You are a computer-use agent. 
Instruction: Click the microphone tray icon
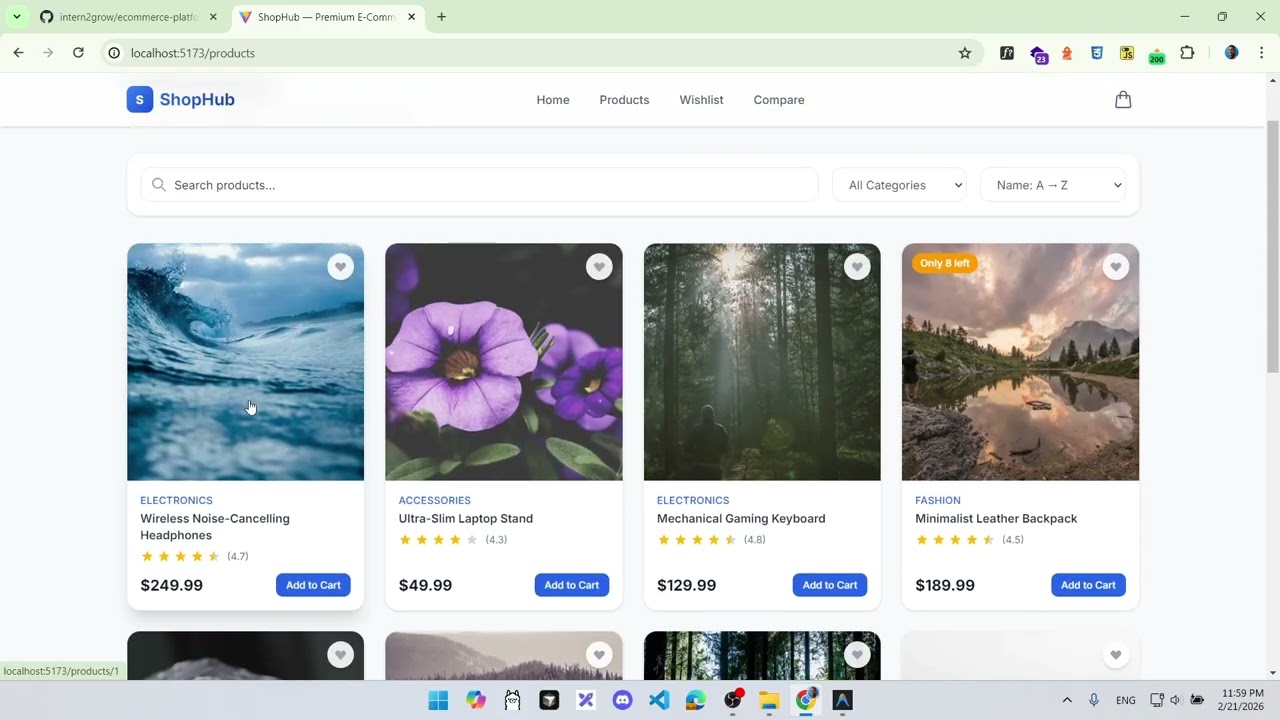pyautogui.click(x=1094, y=700)
